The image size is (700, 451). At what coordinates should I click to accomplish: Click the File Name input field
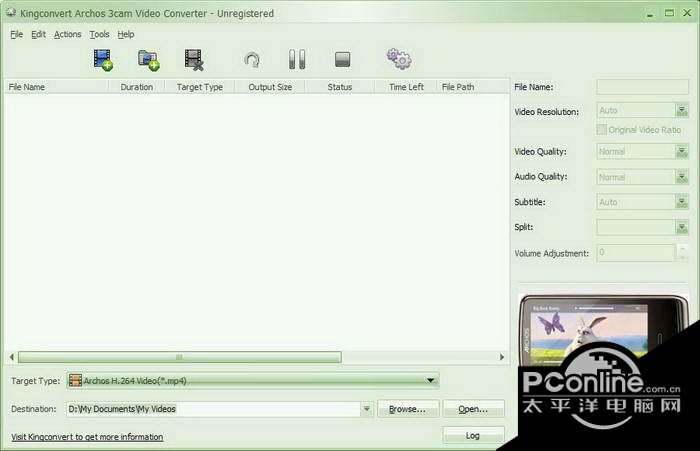point(642,87)
